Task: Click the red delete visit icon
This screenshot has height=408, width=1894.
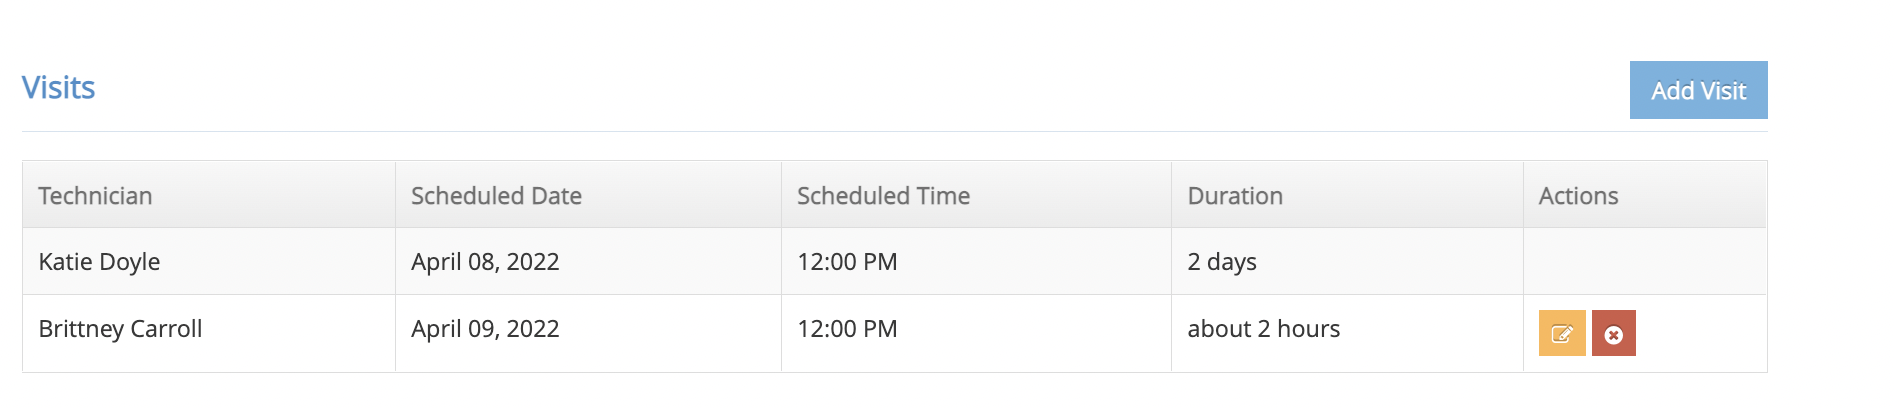Action: 1613,334
